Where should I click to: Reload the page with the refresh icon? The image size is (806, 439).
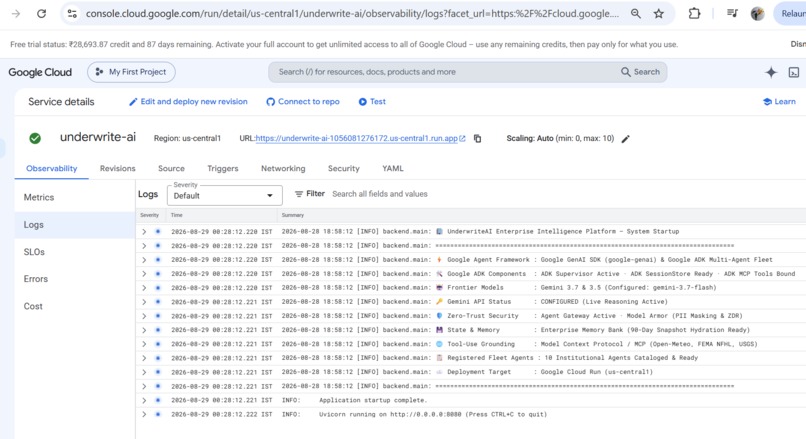42,14
